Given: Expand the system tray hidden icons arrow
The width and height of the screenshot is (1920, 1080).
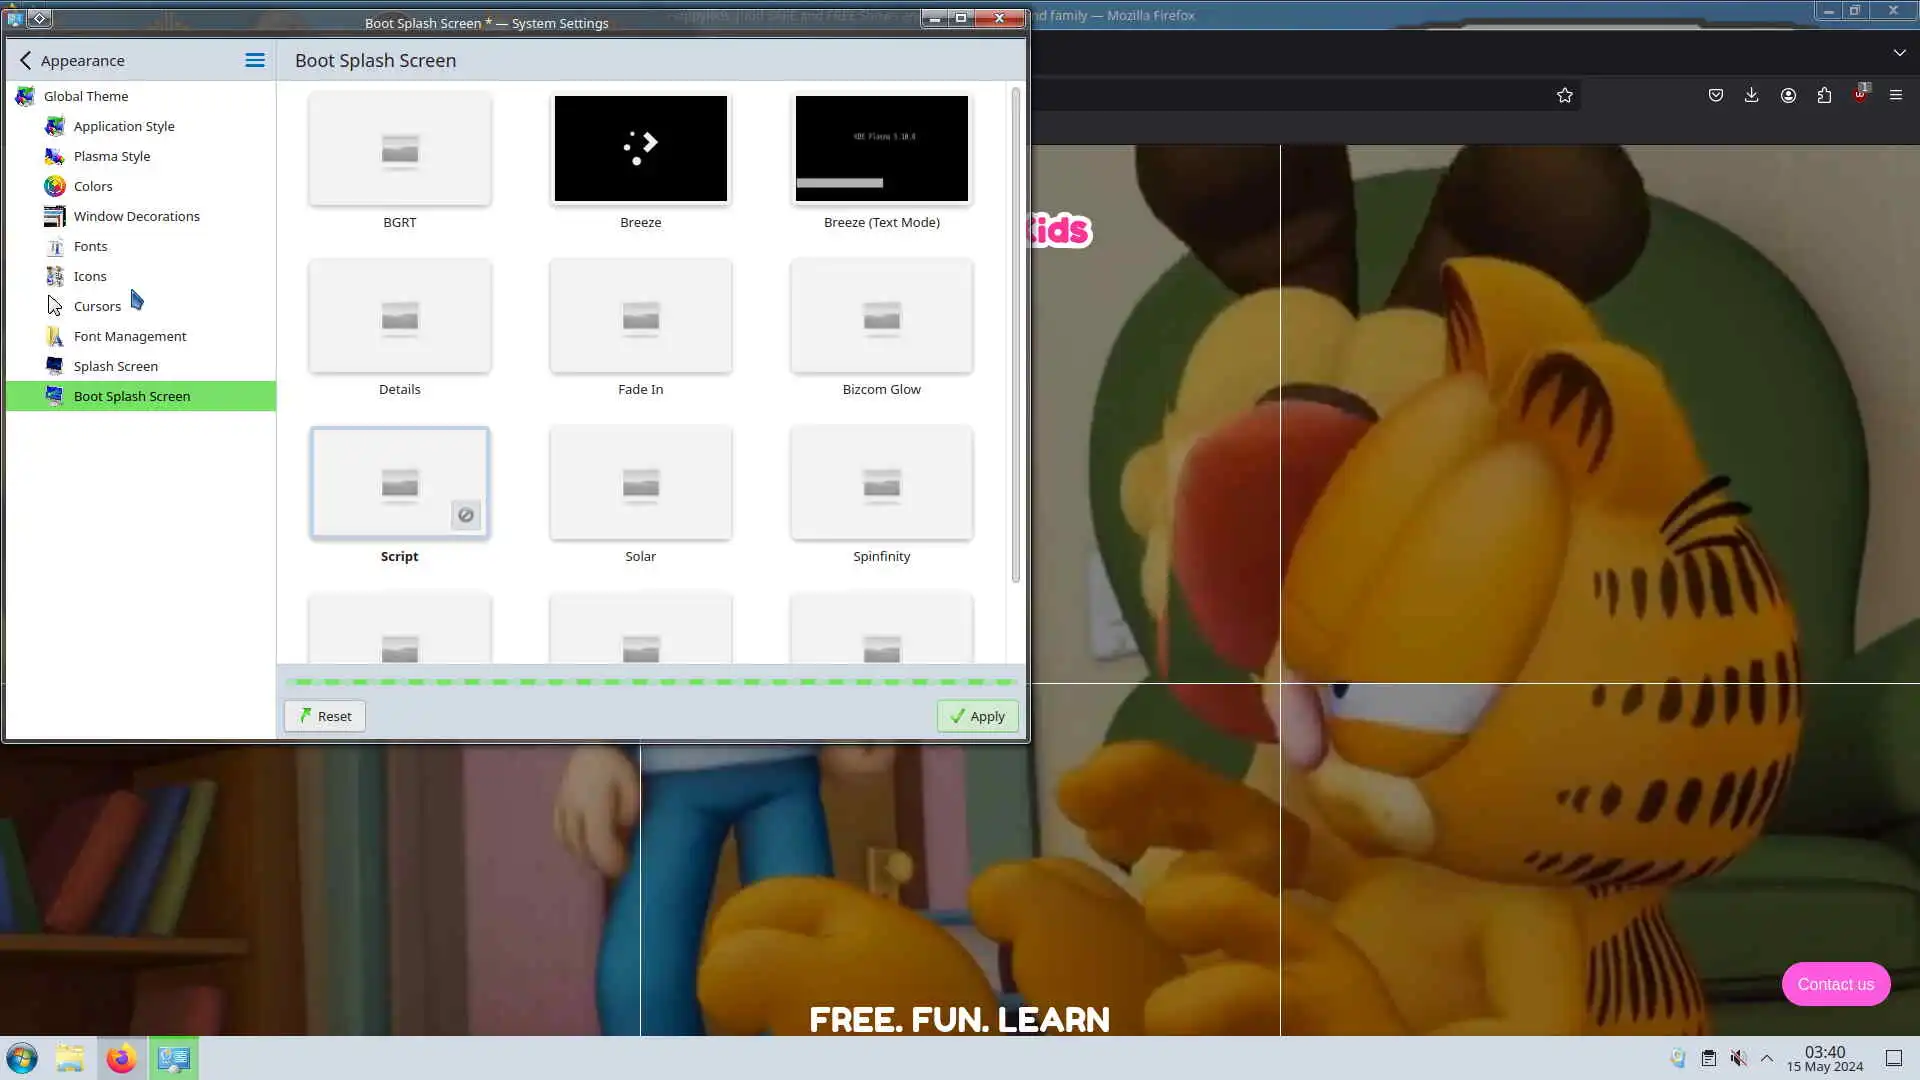Looking at the screenshot, I should coord(1767,1058).
